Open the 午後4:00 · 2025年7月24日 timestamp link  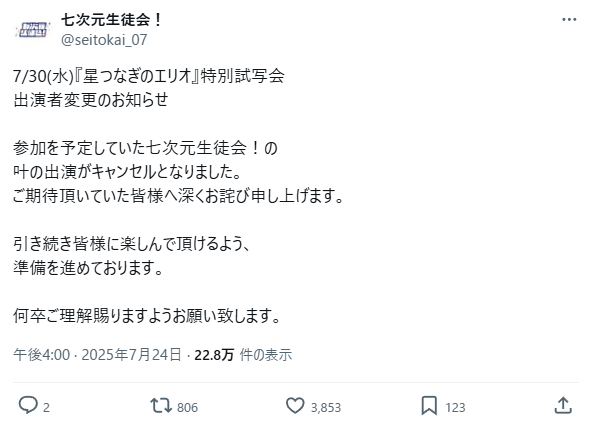tap(97, 355)
